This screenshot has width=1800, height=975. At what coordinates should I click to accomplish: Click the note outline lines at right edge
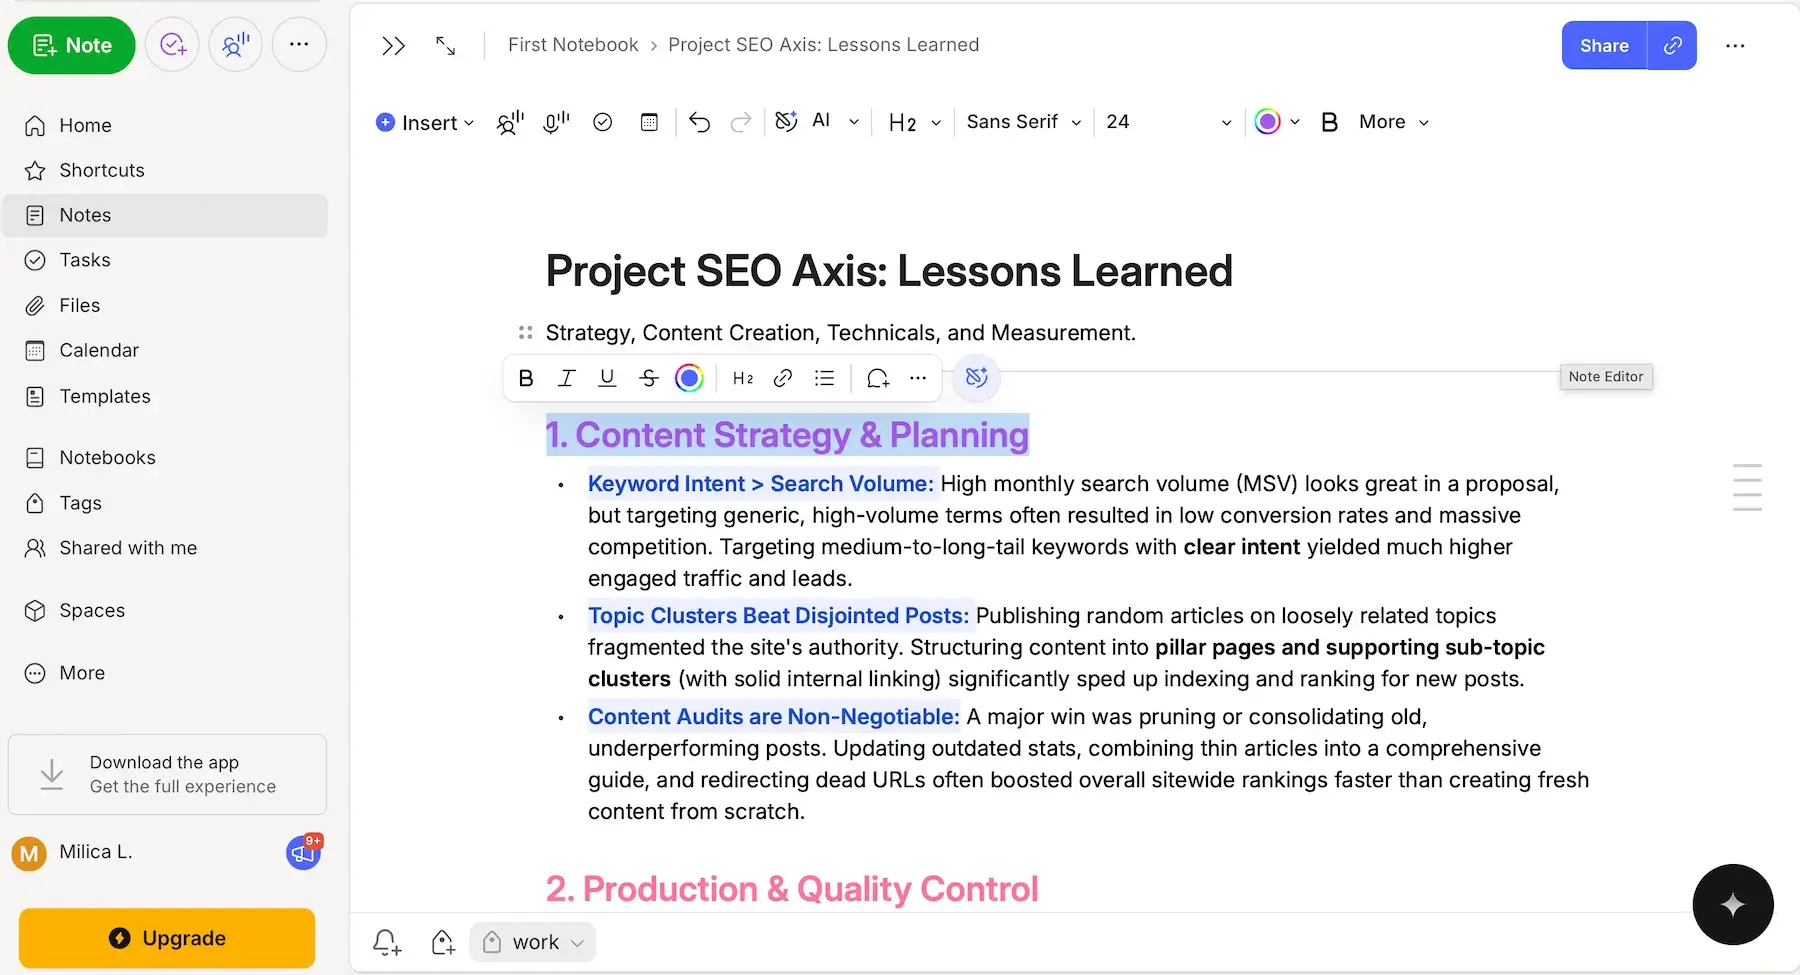pyautogui.click(x=1747, y=487)
